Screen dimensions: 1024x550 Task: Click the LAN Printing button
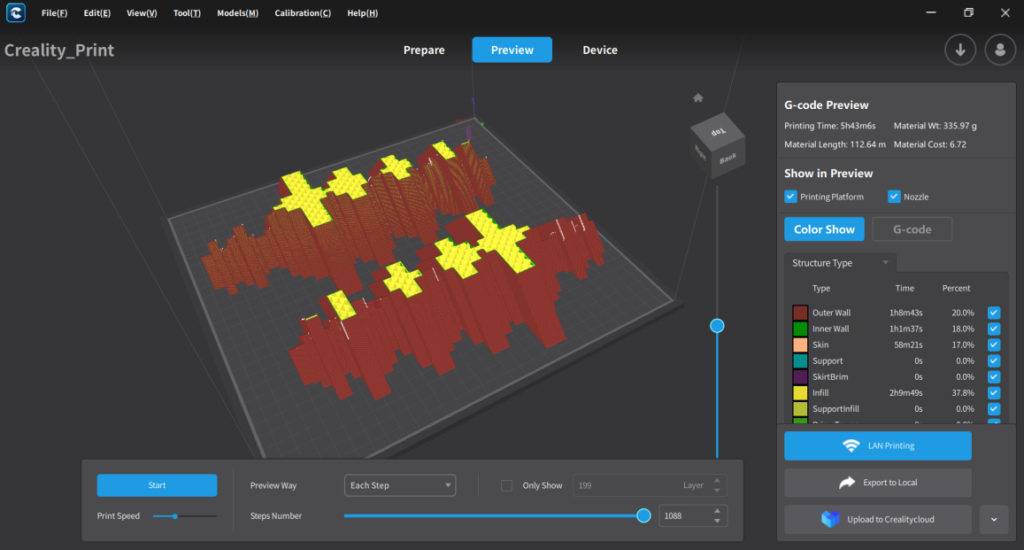click(x=878, y=445)
